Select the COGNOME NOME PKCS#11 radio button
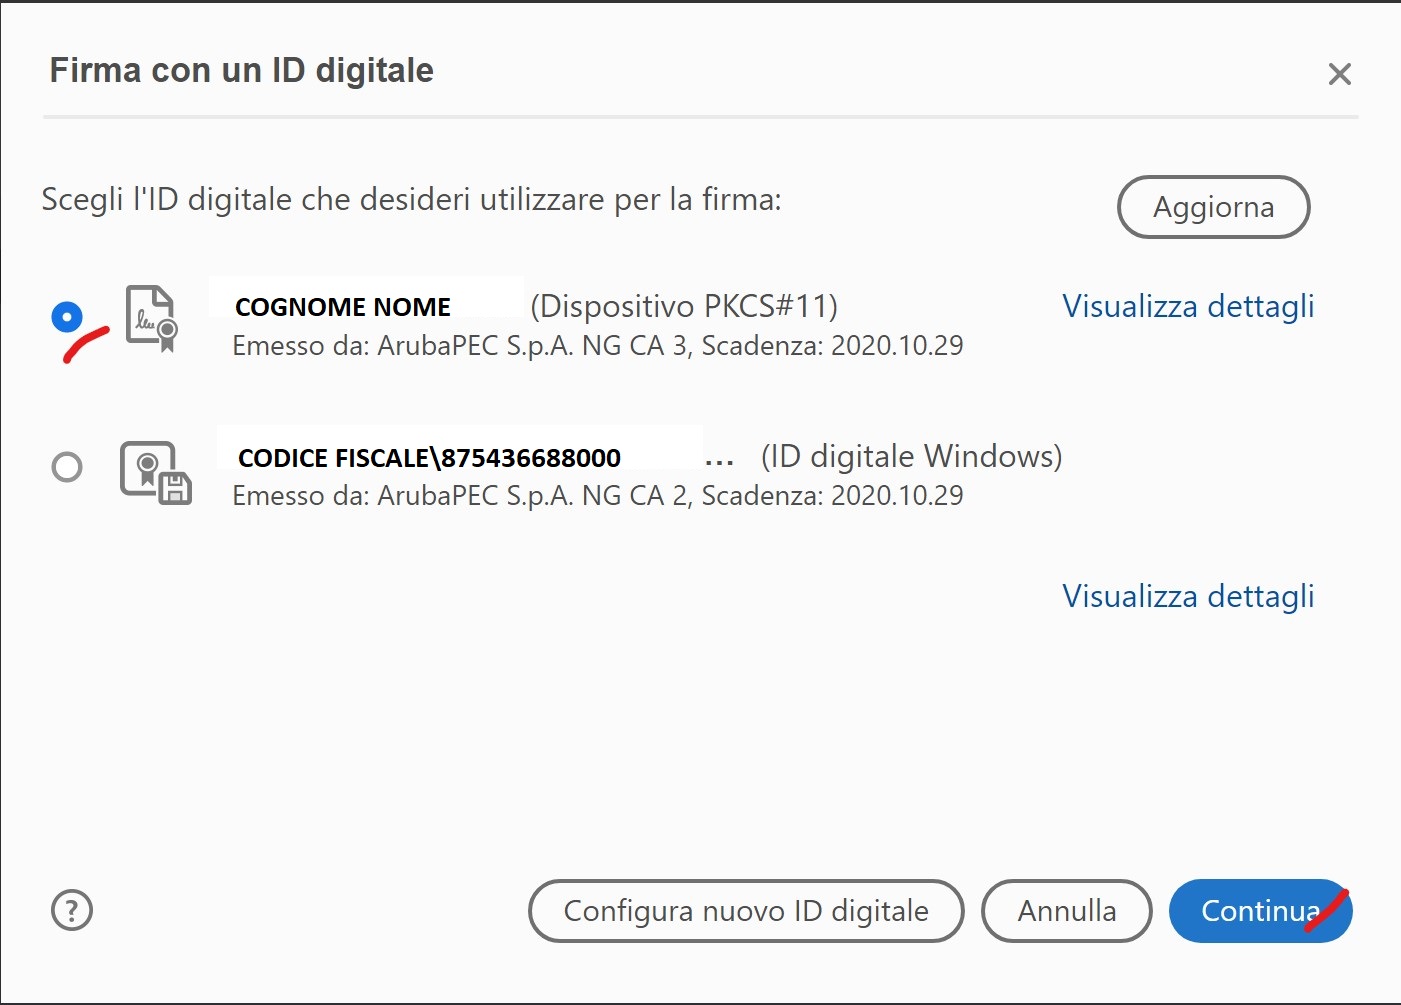 [67, 317]
